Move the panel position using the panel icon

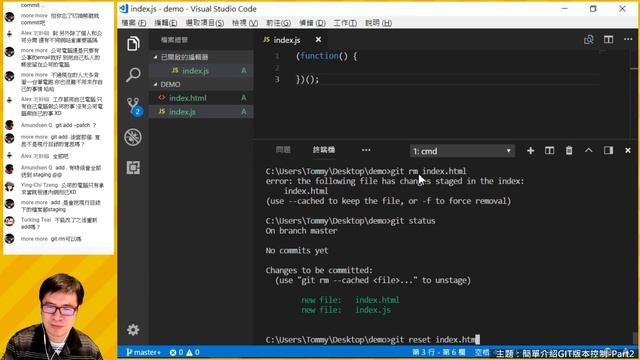pyautogui.click(x=608, y=151)
